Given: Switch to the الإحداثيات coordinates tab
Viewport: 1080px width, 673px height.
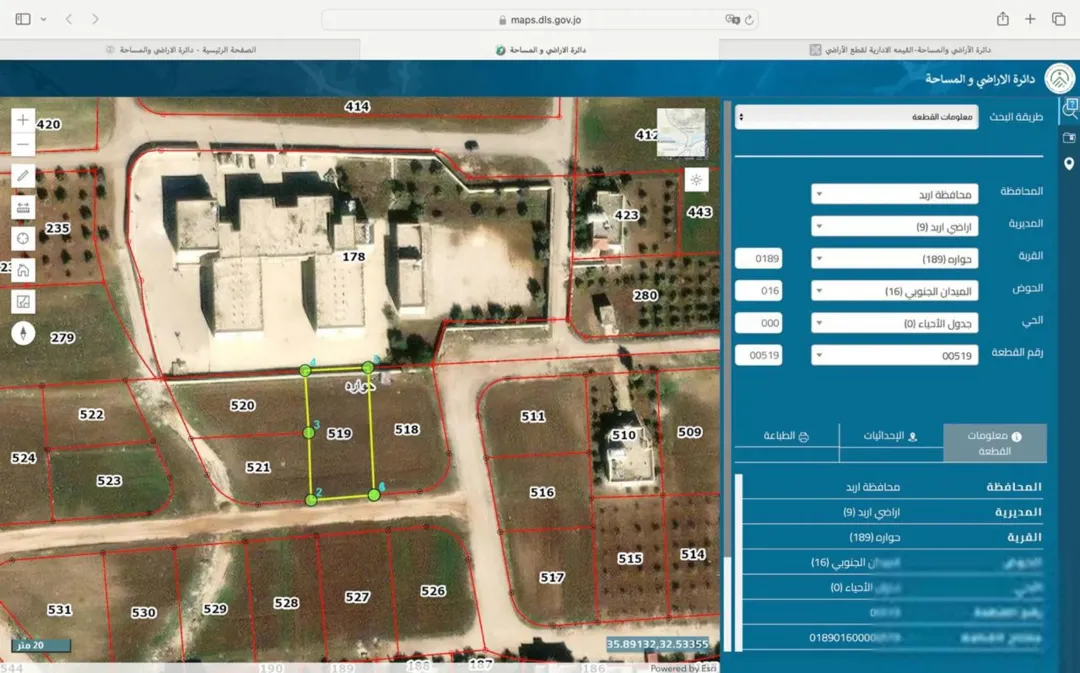Looking at the screenshot, I should pos(891,436).
